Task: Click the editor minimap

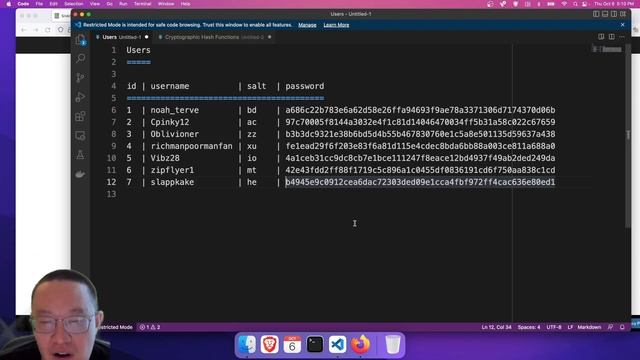Action: 607,49
